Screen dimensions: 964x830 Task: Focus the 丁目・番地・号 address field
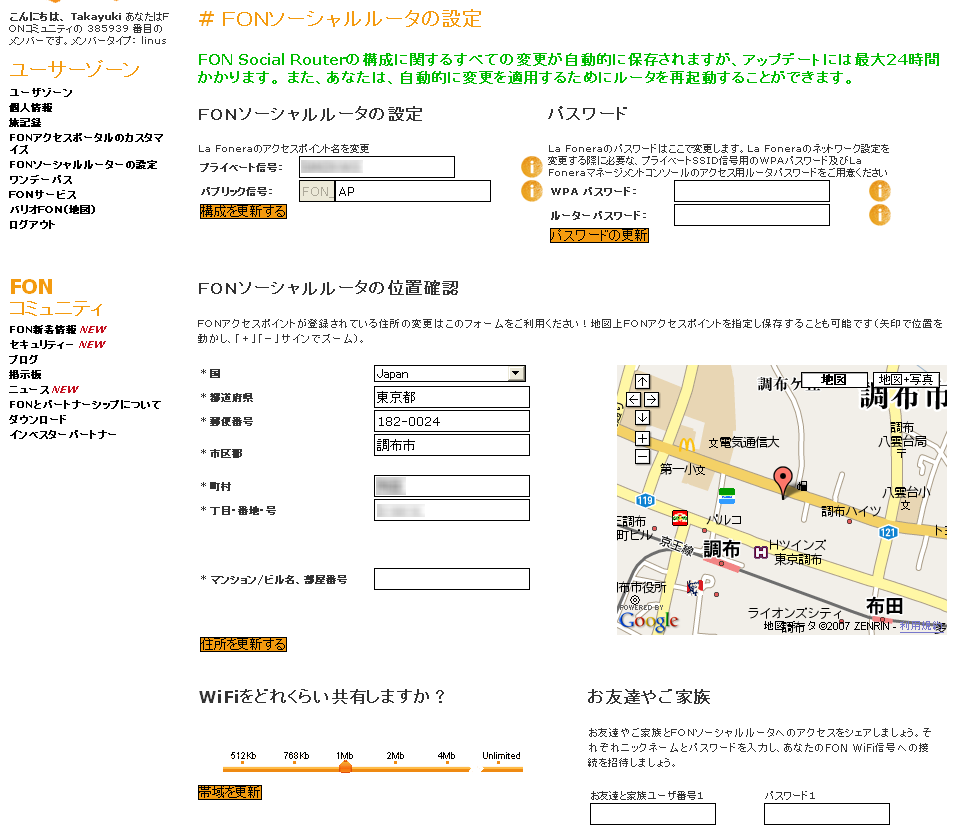[x=451, y=510]
